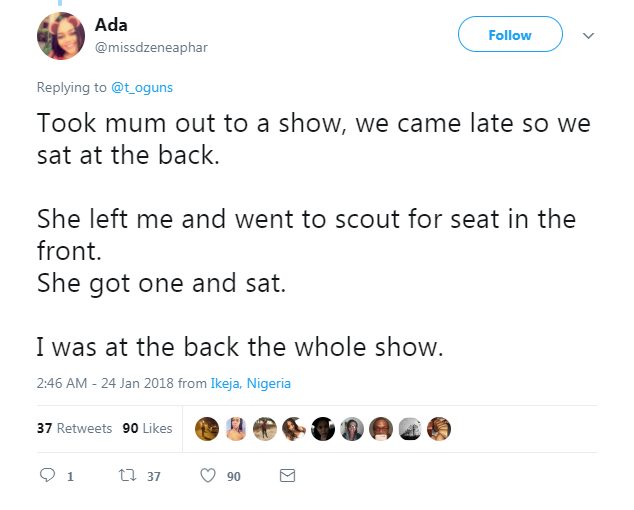Open the black-and-white liker avatar
Viewport: 634px width, 510px height.
point(409,429)
